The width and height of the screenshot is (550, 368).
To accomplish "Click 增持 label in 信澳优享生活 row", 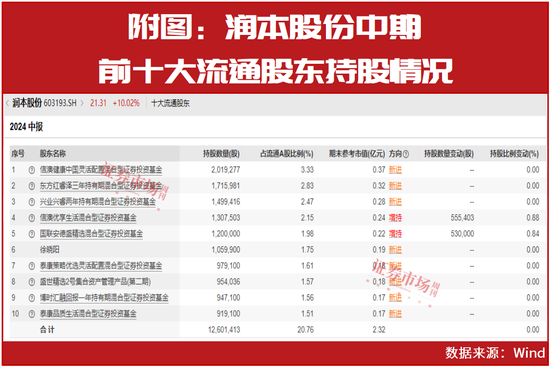I will (395, 218).
